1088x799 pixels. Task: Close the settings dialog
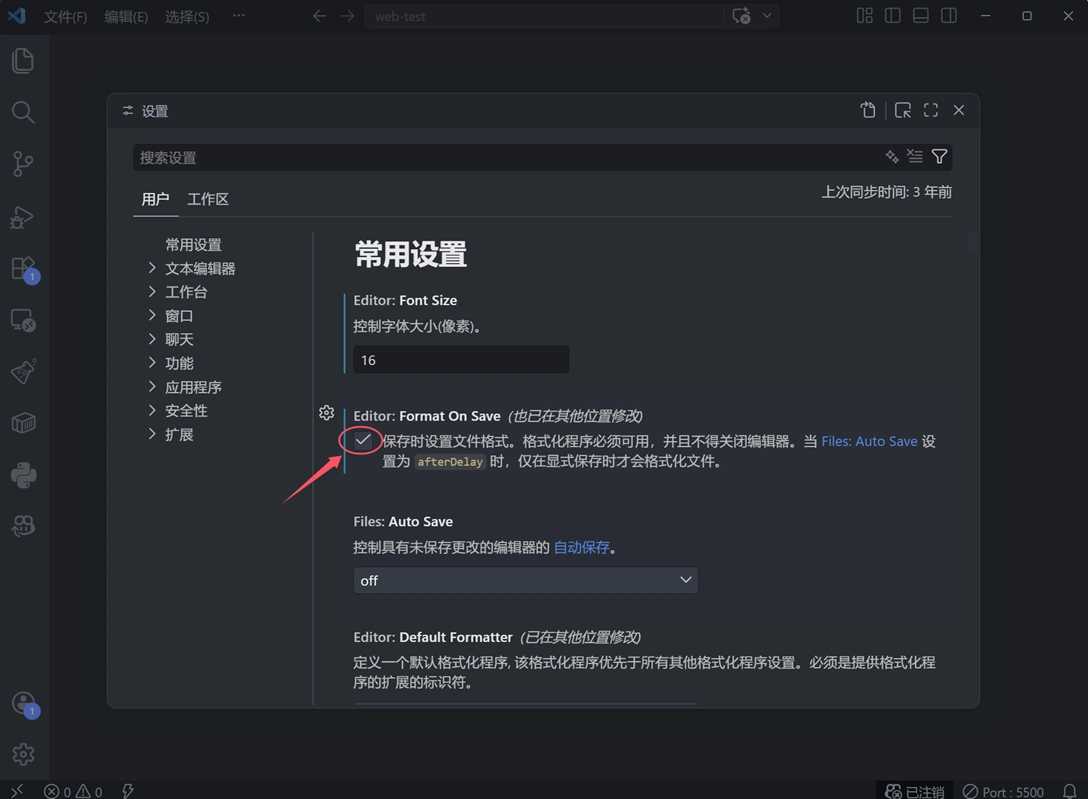tap(959, 110)
